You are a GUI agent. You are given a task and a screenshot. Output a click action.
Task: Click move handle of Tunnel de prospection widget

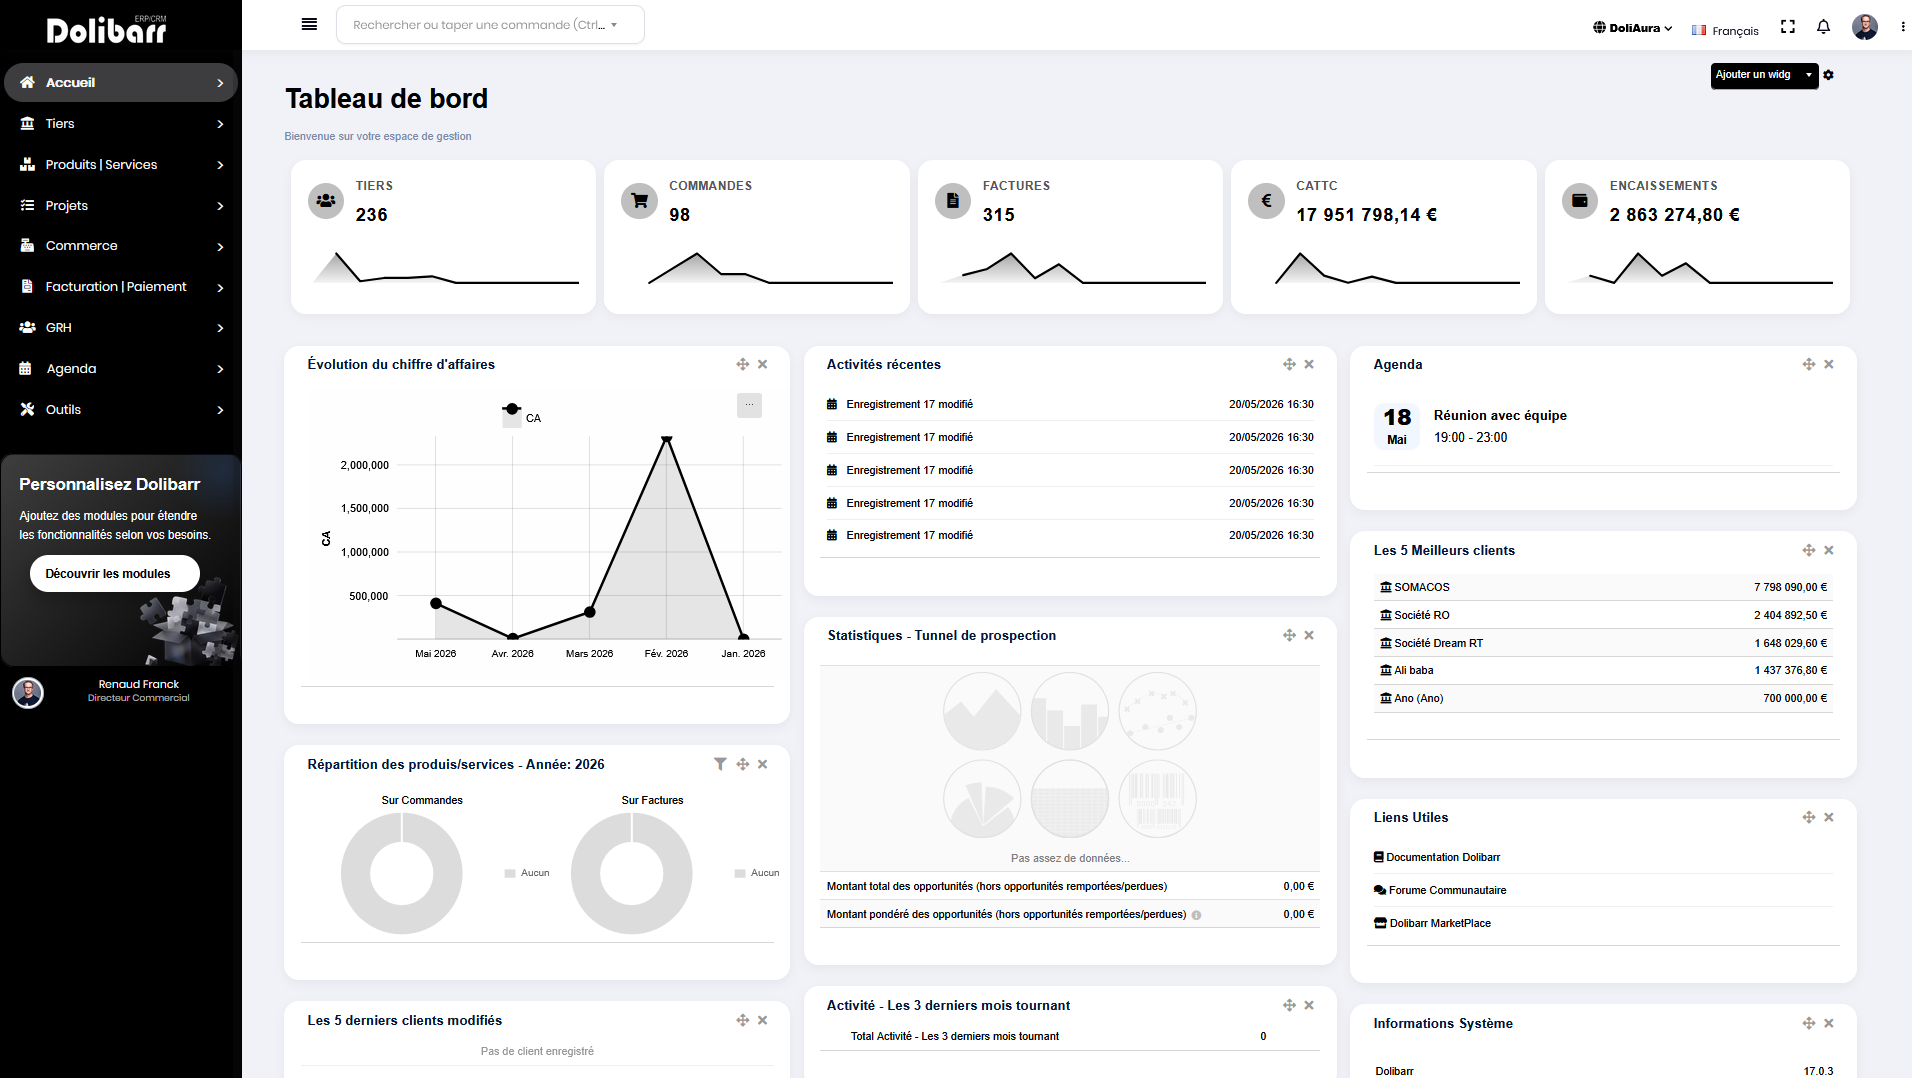(x=1289, y=636)
